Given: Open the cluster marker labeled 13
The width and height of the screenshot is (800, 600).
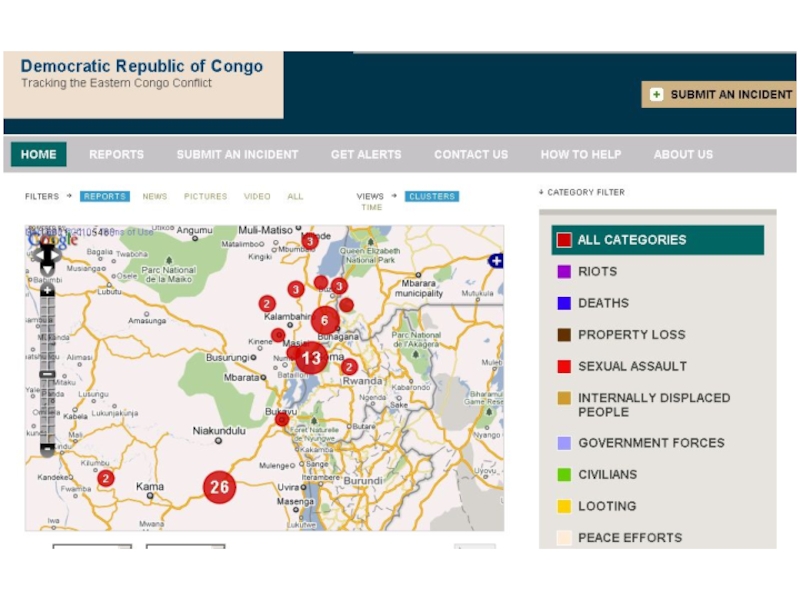Looking at the screenshot, I should pyautogui.click(x=311, y=358).
